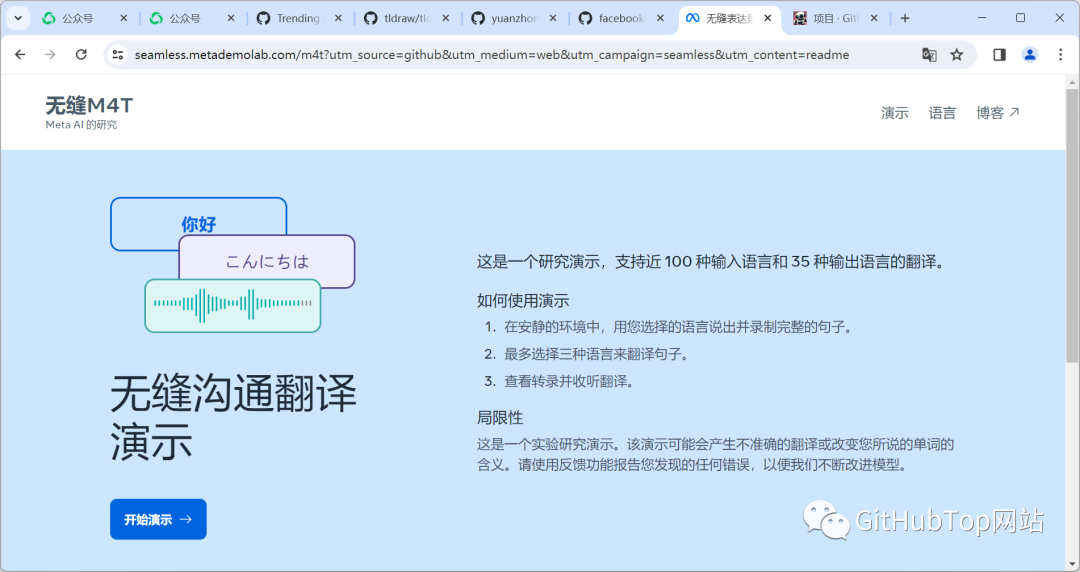1080x572 pixels.
Task: Switch to the tldraw GitHub tab
Action: pyautogui.click(x=406, y=19)
